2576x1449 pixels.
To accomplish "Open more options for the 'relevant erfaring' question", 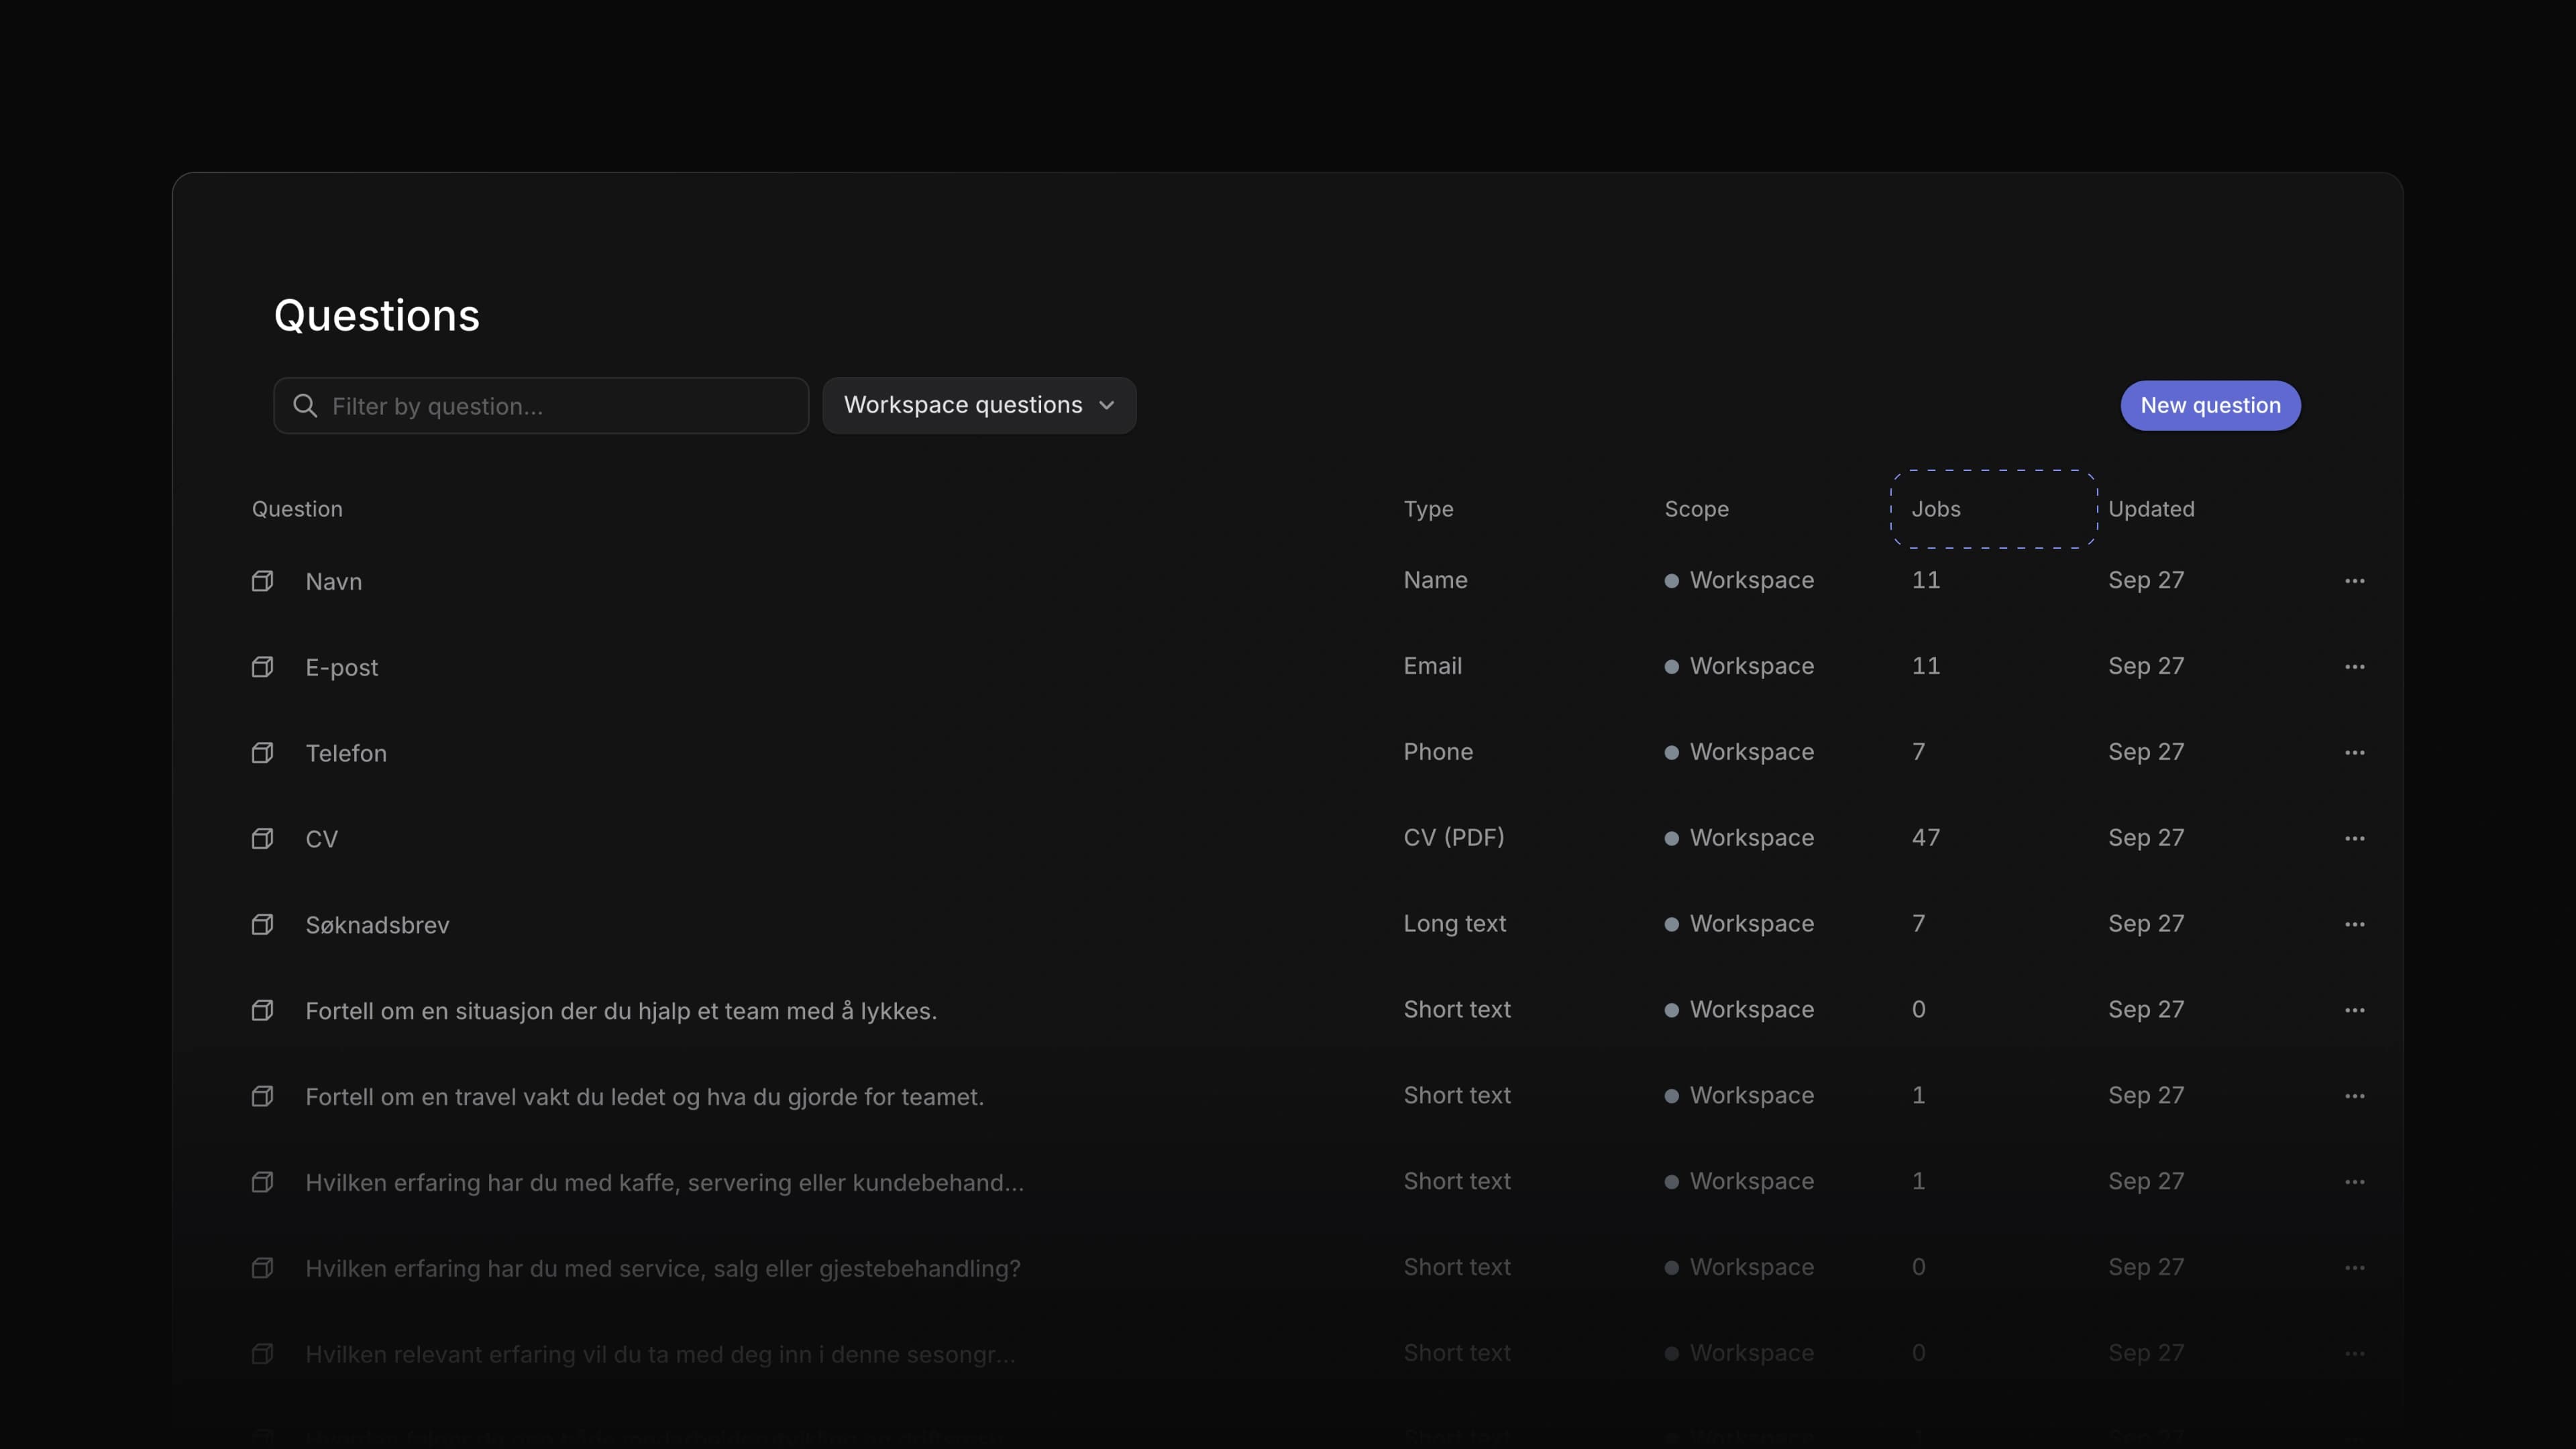I will point(2354,1355).
